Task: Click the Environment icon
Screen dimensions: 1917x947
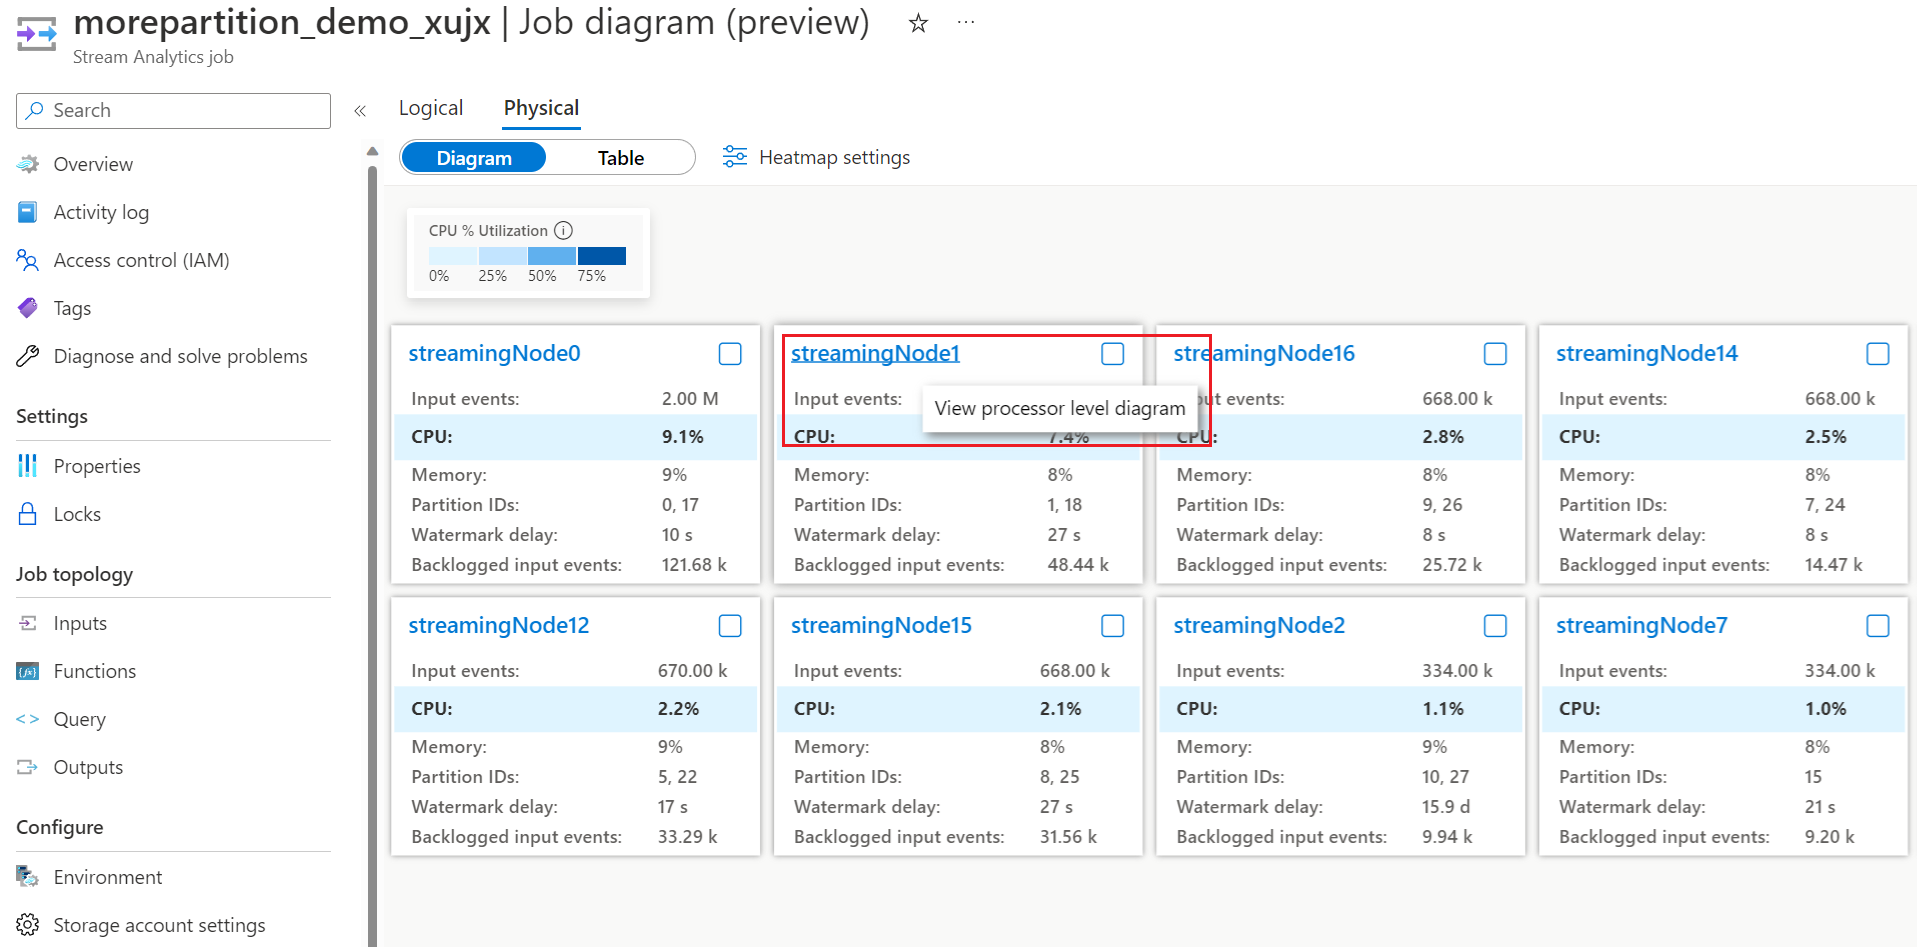Action: pos(28,877)
